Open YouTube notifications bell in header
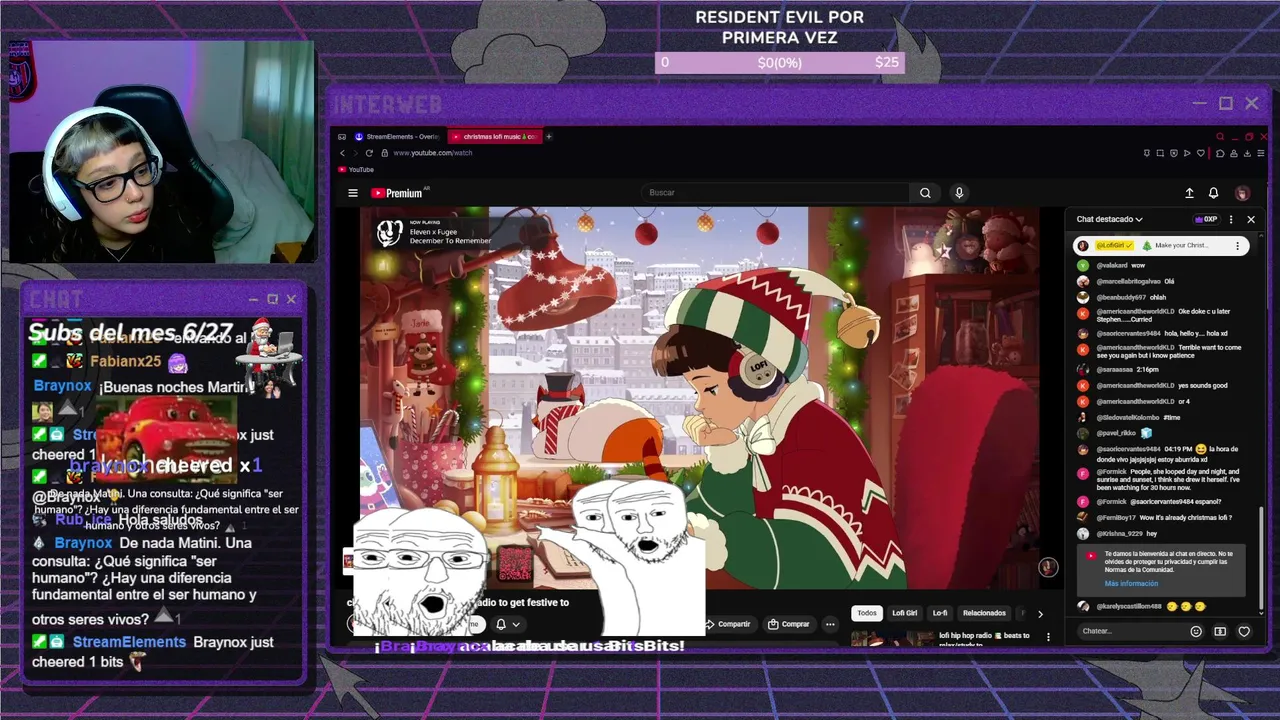Viewport: 1280px width, 720px height. [x=1213, y=193]
